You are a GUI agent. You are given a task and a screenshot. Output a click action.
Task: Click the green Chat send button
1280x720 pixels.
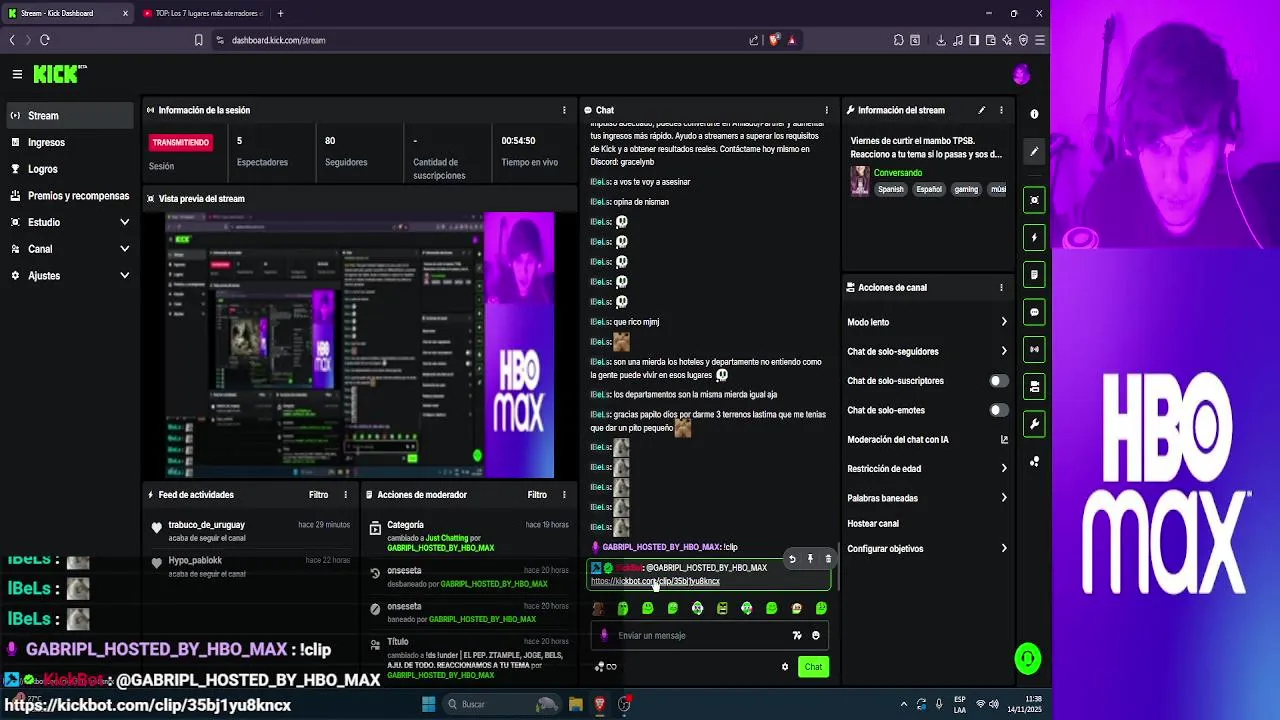[x=813, y=667]
